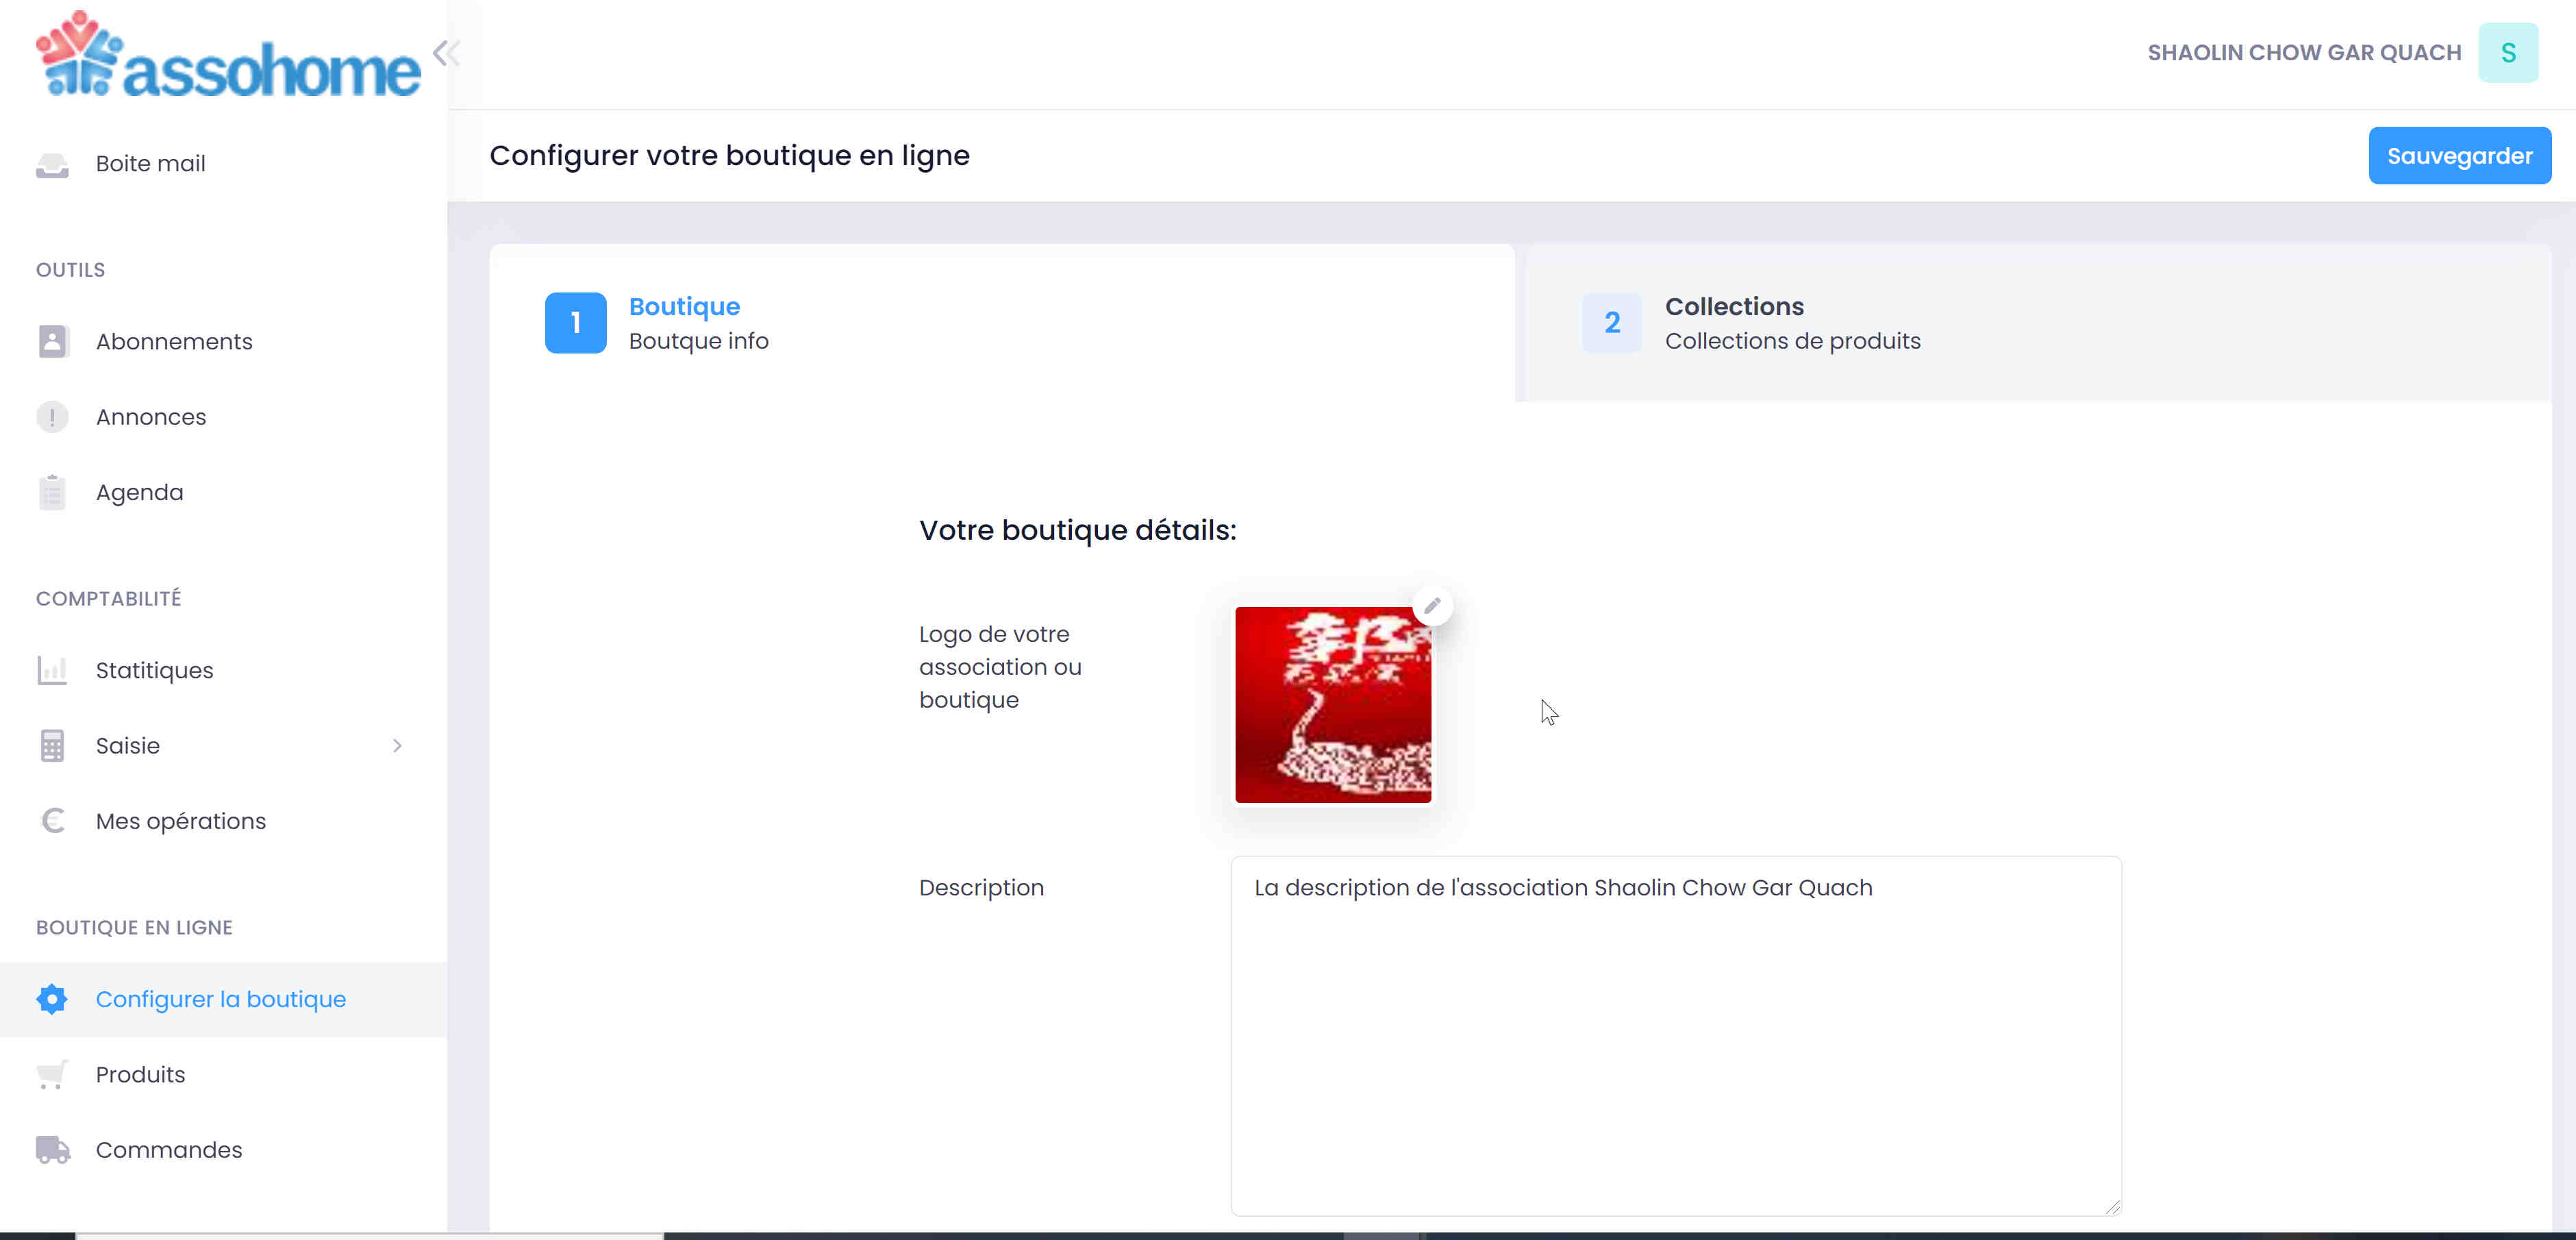Click the Statitiques chart icon
2576x1240 pixels.
[x=52, y=670]
